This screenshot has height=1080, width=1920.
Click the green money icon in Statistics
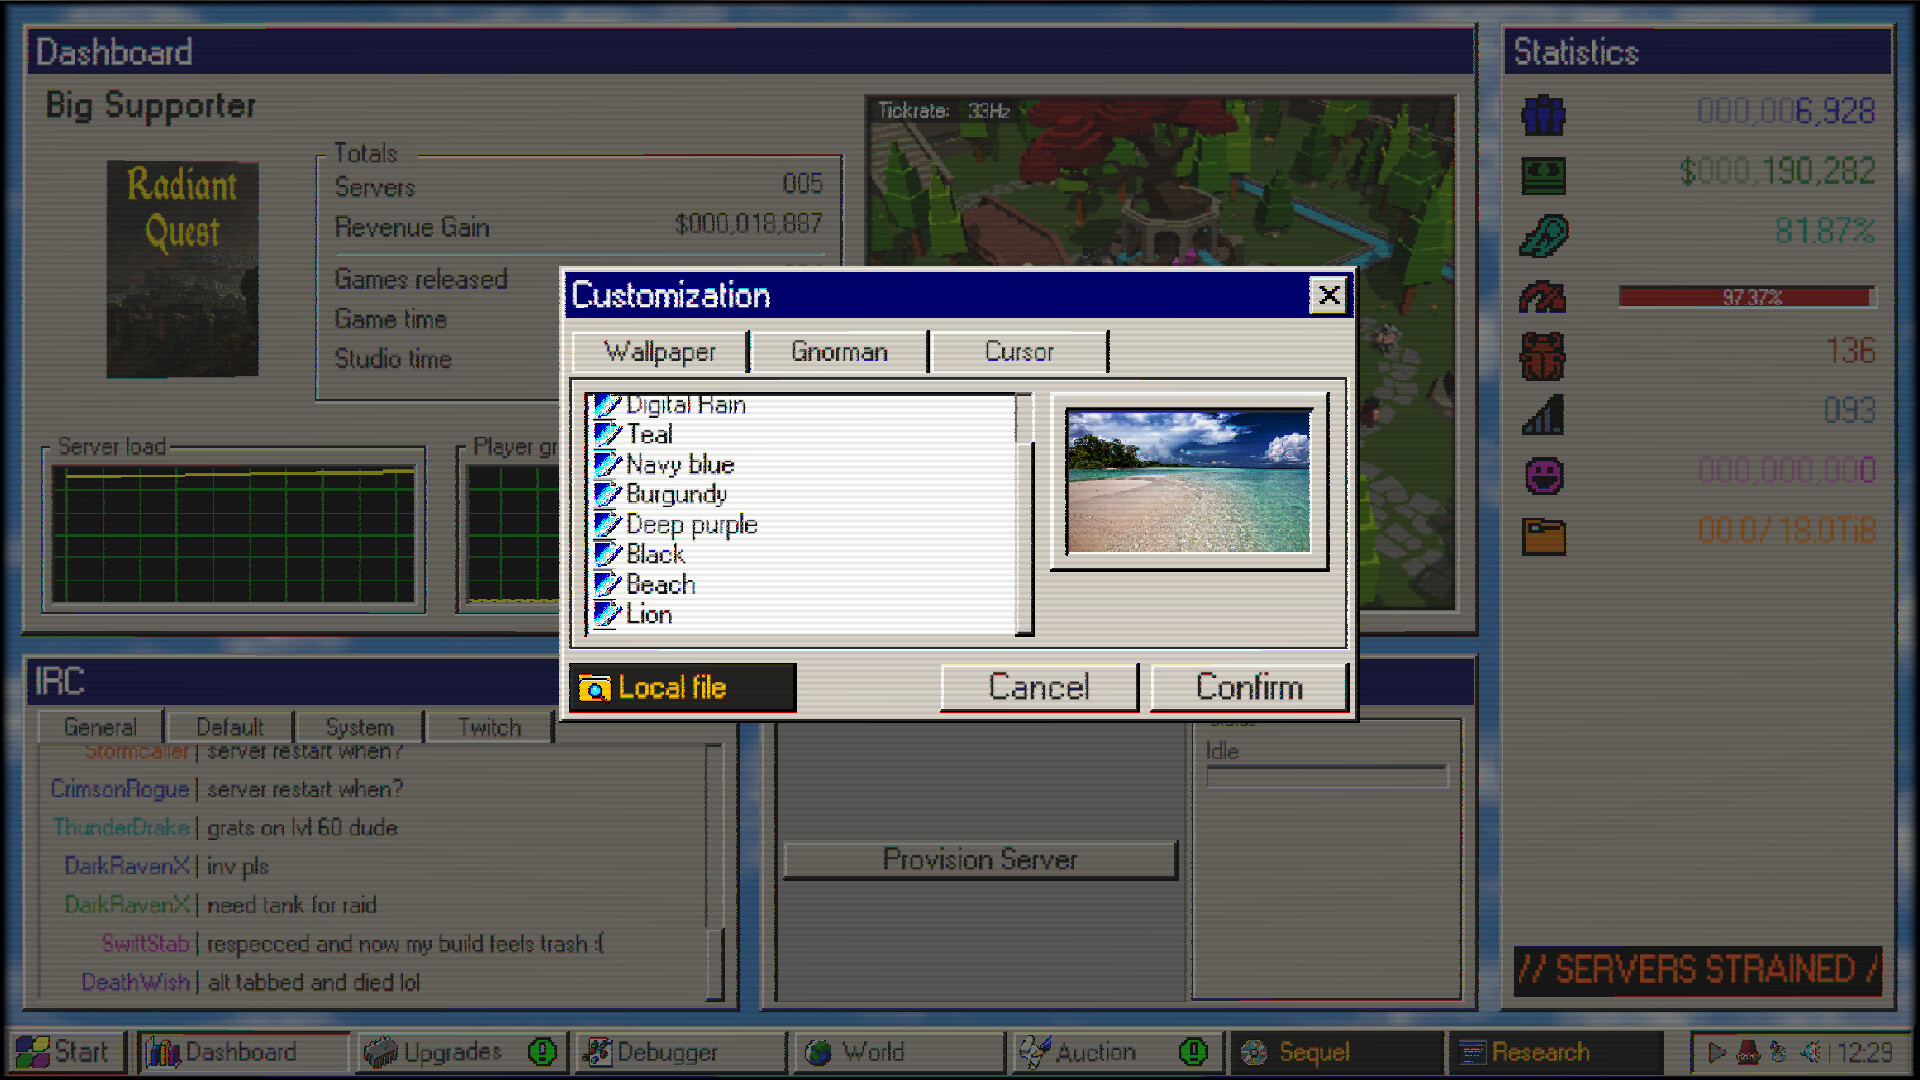click(x=1542, y=175)
